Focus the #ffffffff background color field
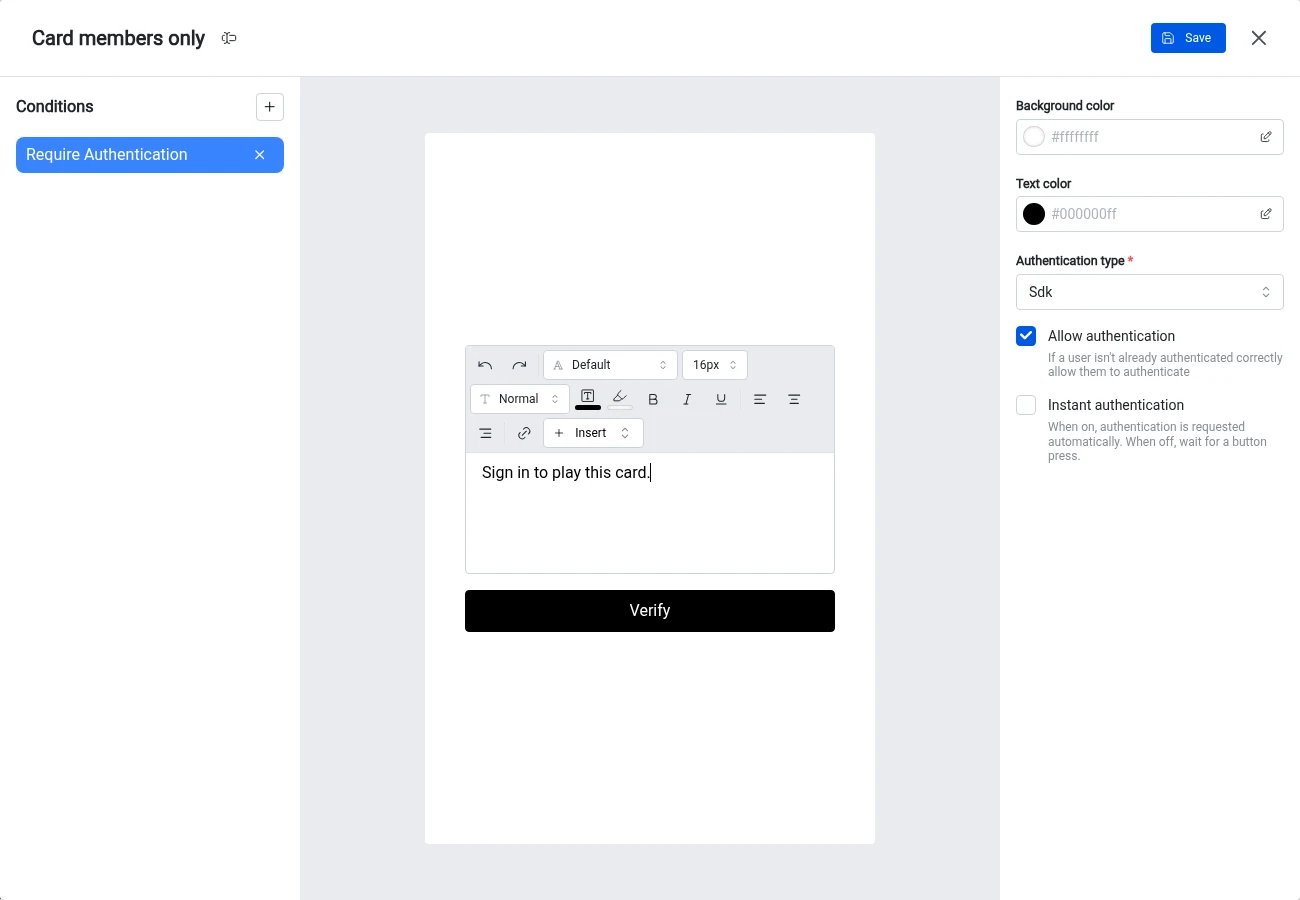Viewport: 1300px width, 900px height. [1150, 137]
